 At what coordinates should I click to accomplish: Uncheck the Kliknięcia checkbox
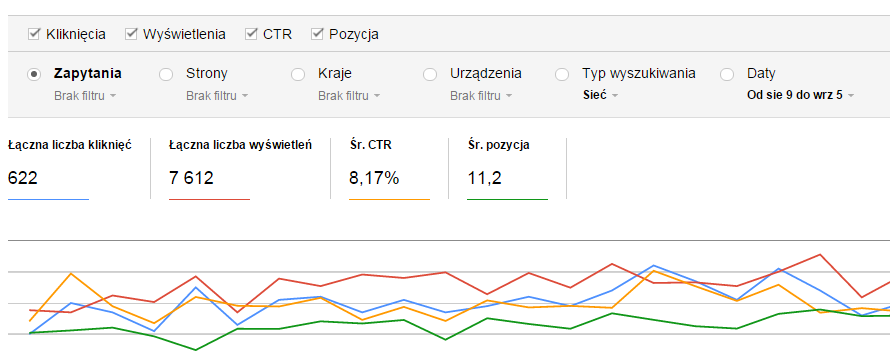(x=34, y=35)
